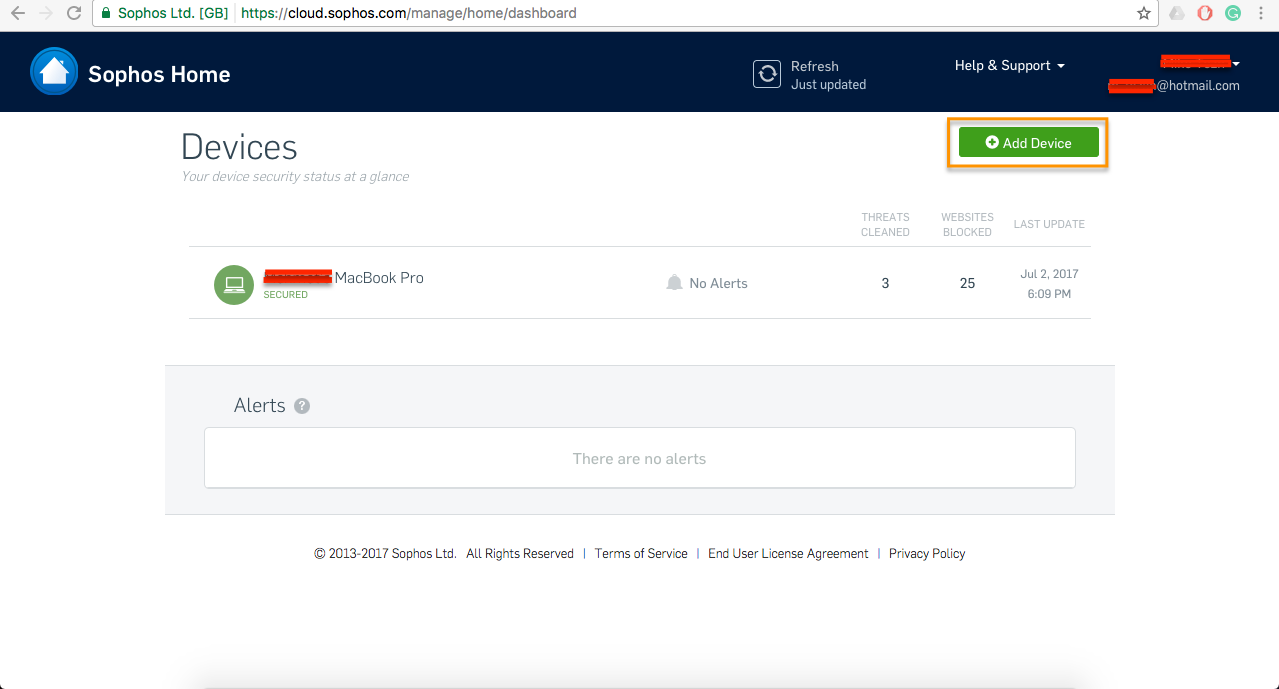Click the Sophos Home title text
The width and height of the screenshot is (1279, 689).
point(159,75)
